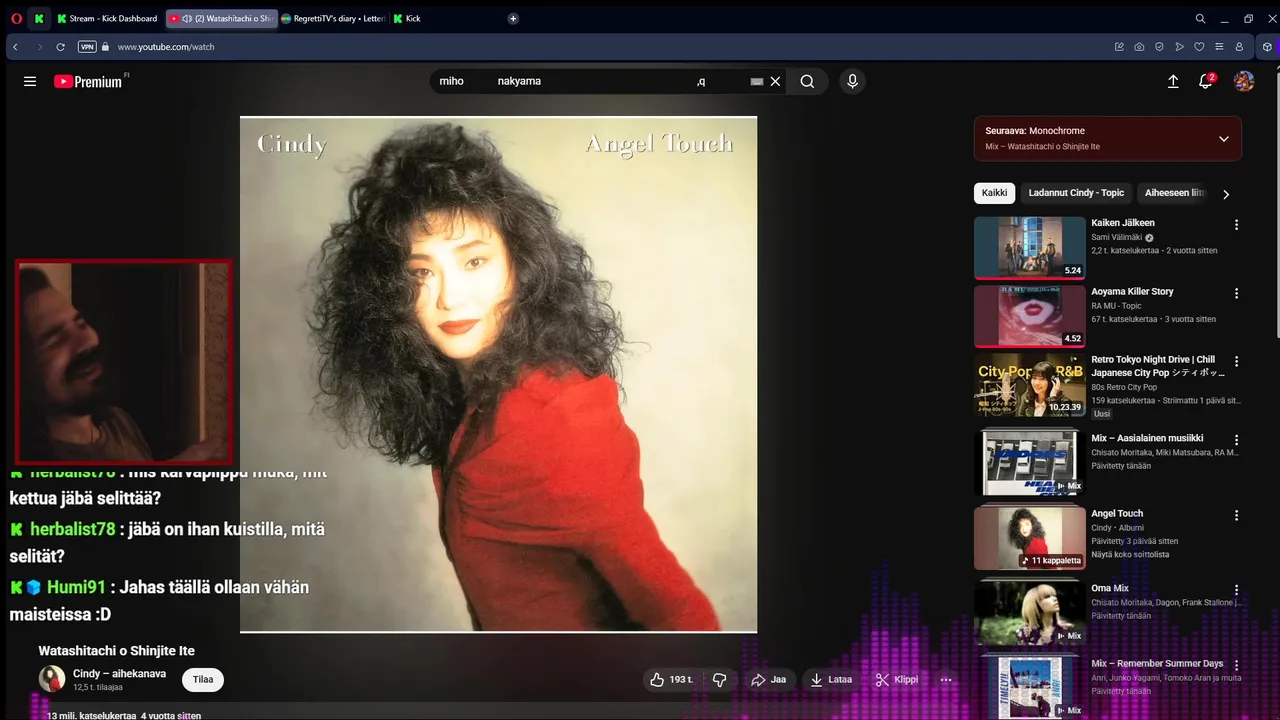The image size is (1280, 720).
Task: Open the Oma Mix playlist
Action: [x=1030, y=612]
